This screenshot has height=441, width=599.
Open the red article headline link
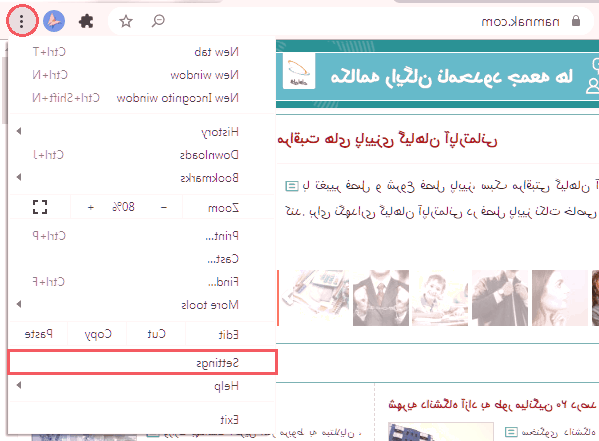point(387,139)
